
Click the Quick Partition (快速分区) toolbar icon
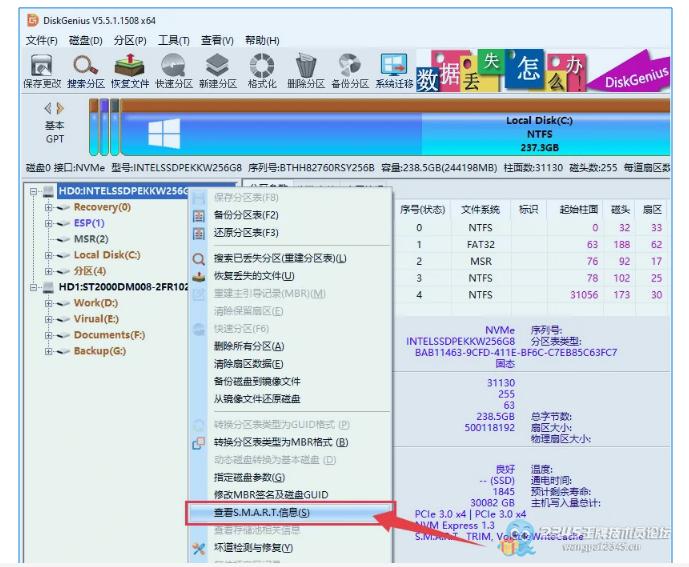tap(174, 68)
